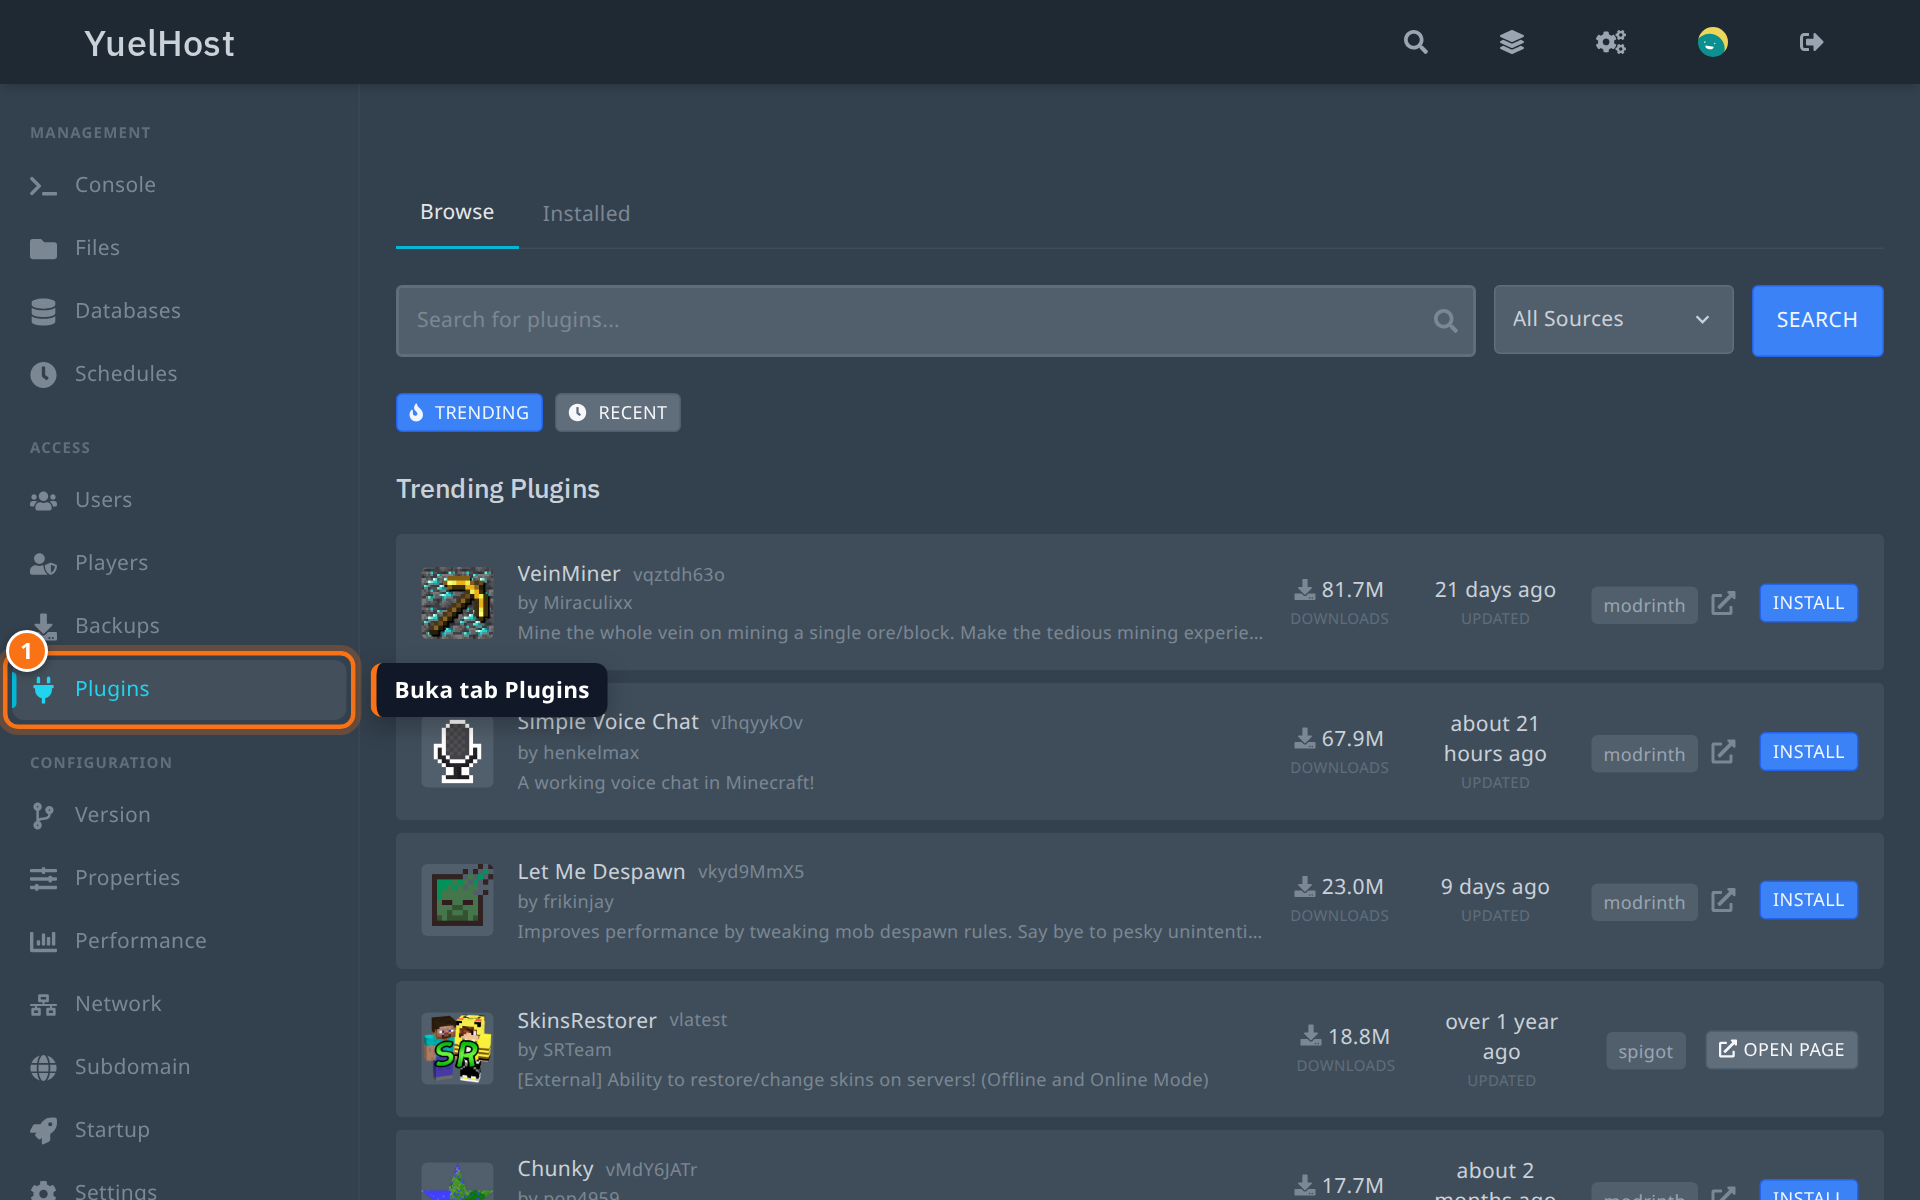Open Simple Voice Chat external link icon
1920x1200 pixels.
coord(1723,752)
